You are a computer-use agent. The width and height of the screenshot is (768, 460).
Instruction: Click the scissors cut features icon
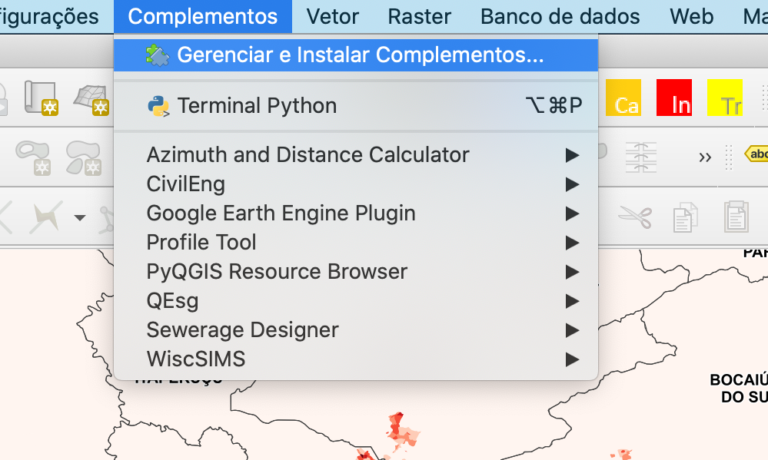(634, 215)
